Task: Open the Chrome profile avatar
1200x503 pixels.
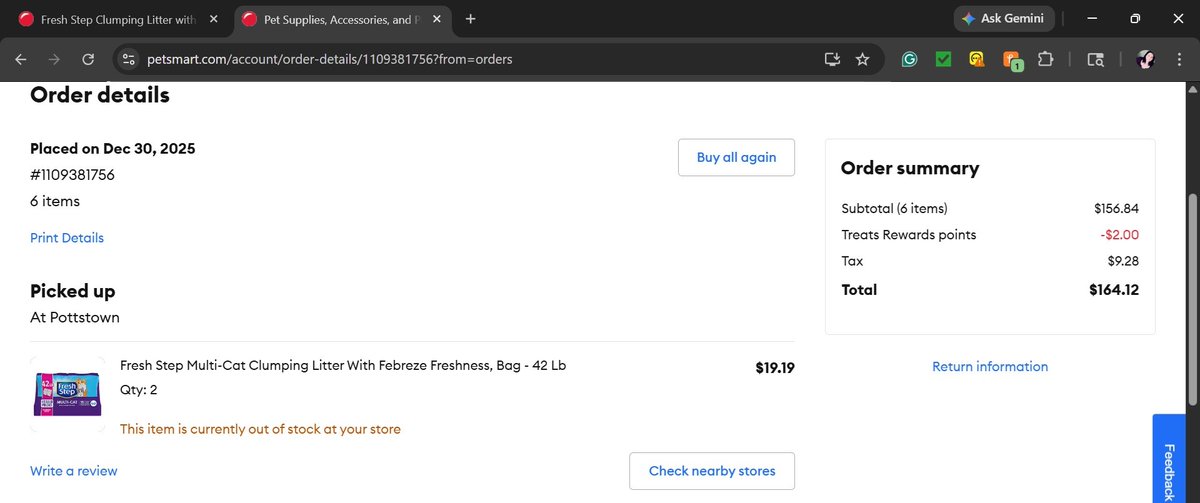Action: click(x=1146, y=59)
